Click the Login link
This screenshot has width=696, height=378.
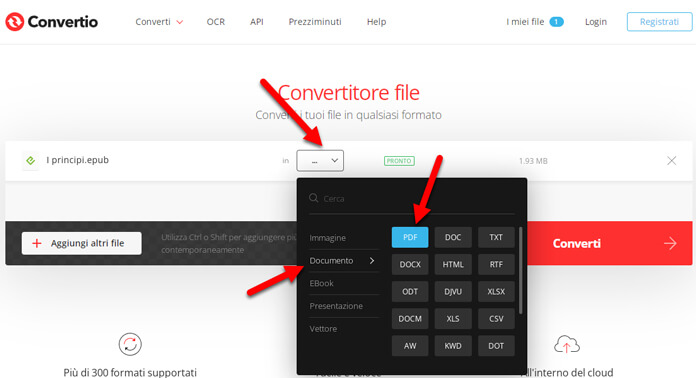click(596, 22)
